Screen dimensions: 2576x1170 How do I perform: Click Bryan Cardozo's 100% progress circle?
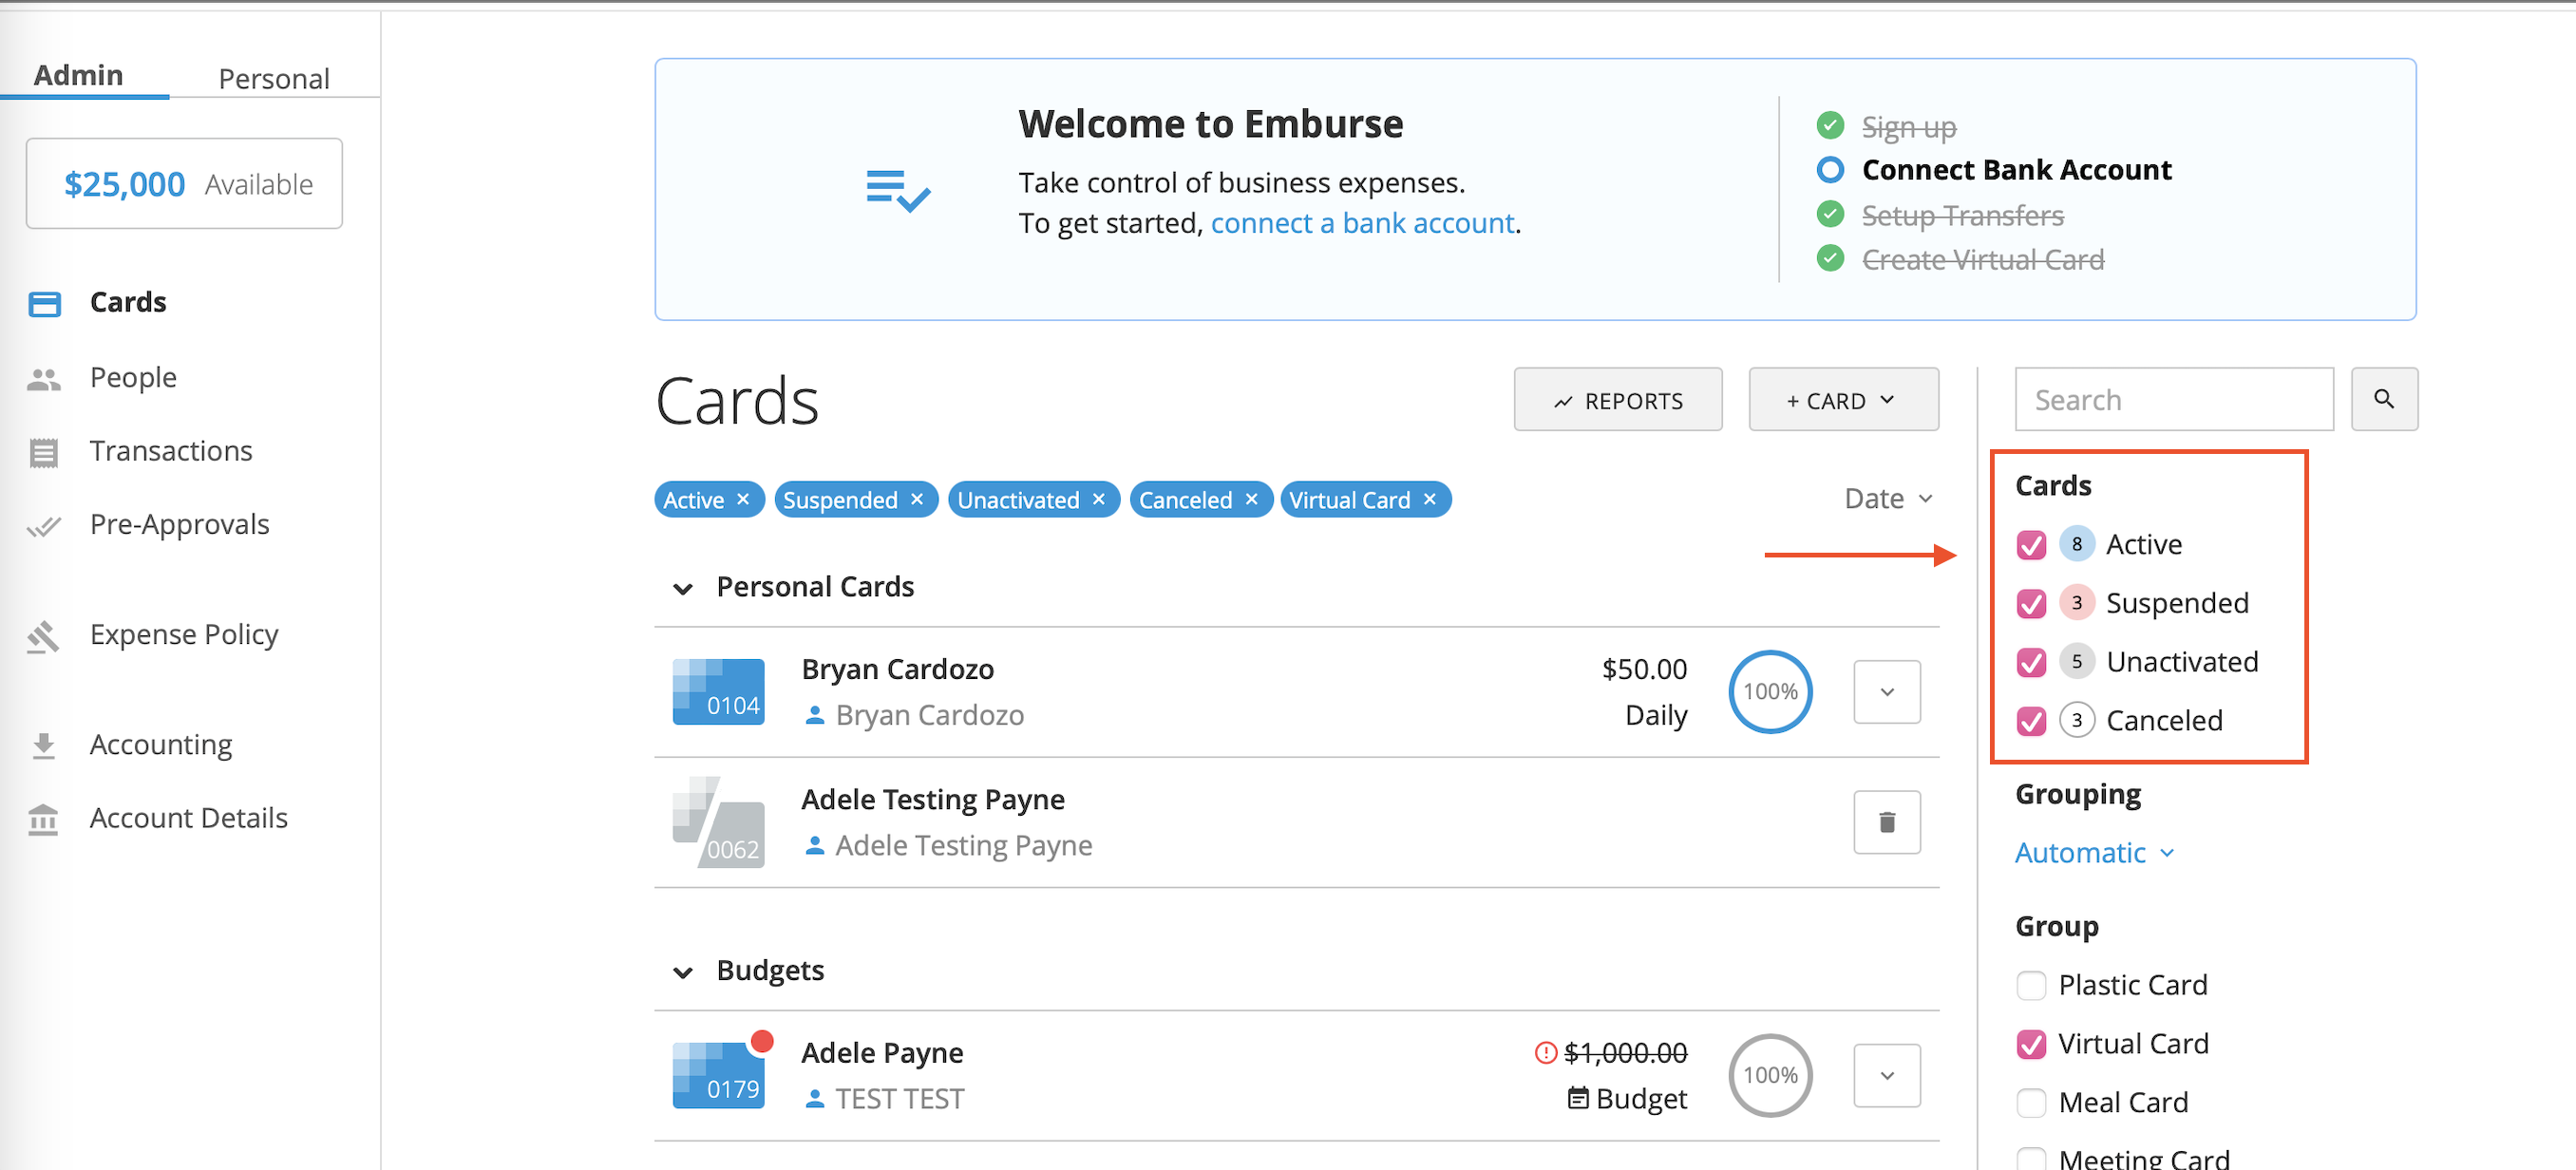1769,691
